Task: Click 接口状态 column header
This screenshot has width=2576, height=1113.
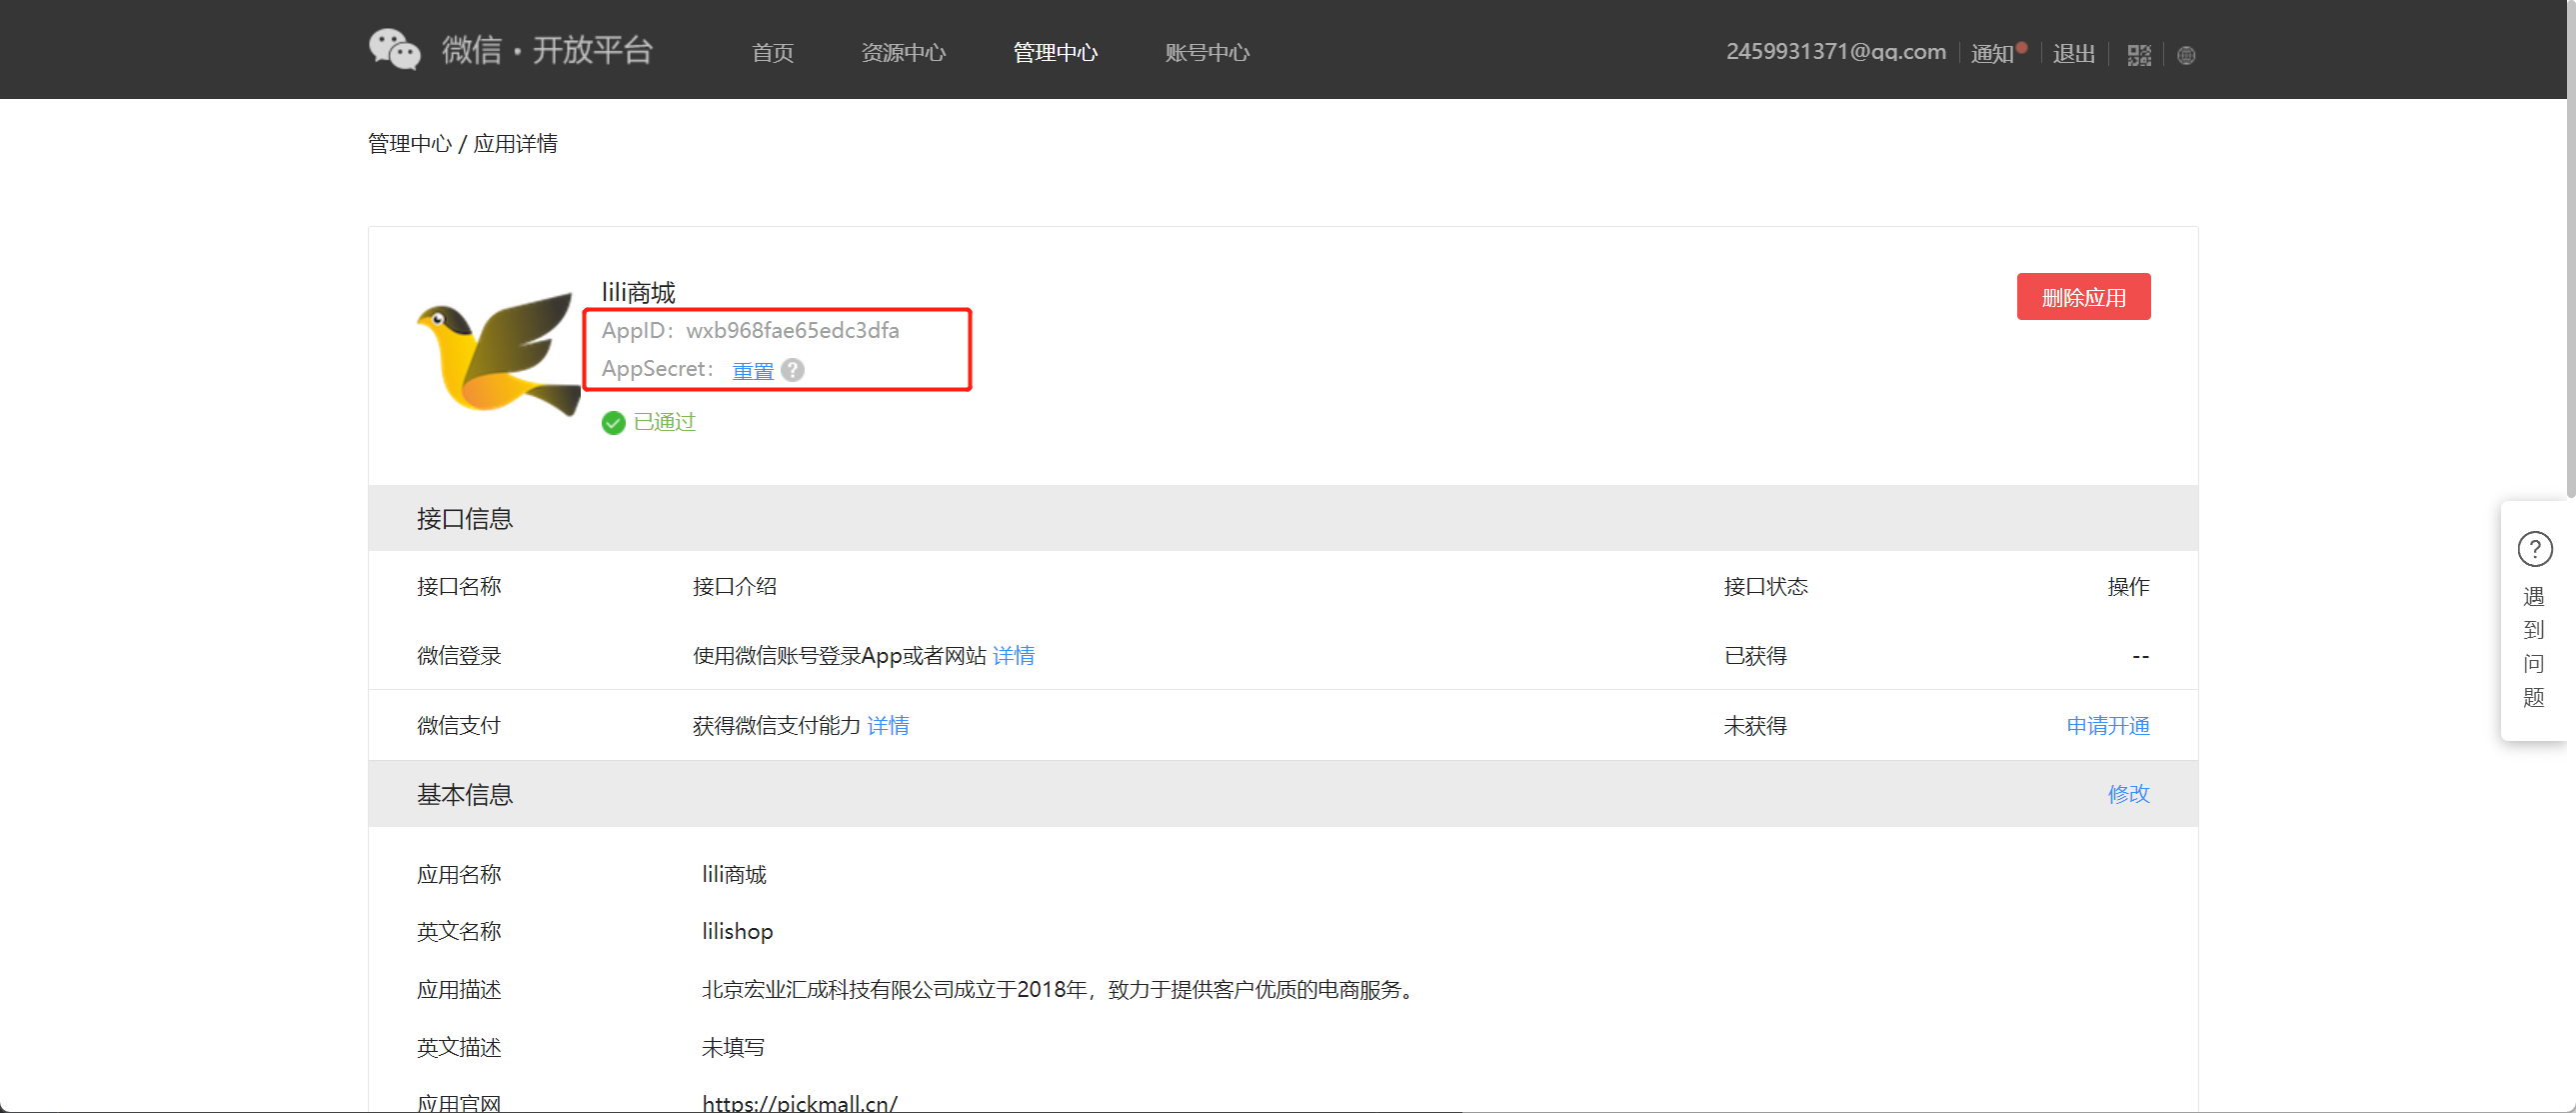Action: pos(1765,587)
